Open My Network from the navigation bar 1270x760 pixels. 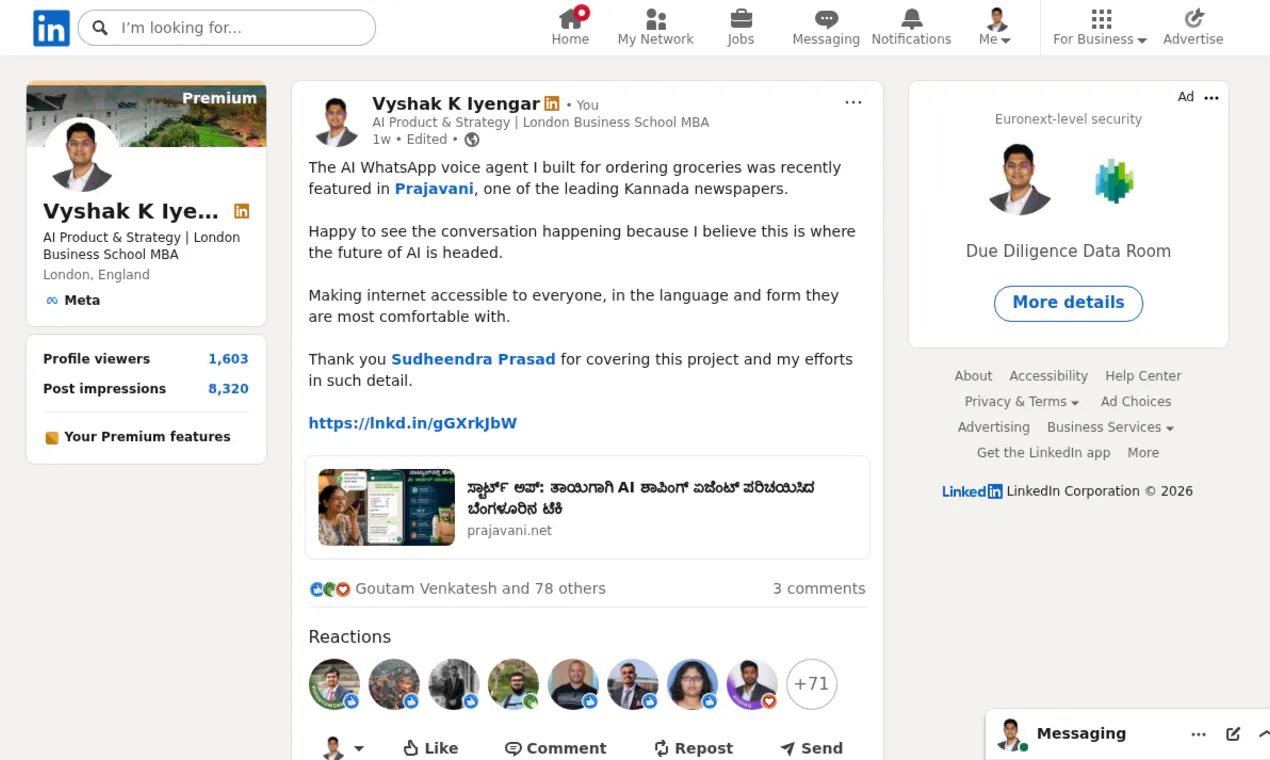click(x=655, y=27)
